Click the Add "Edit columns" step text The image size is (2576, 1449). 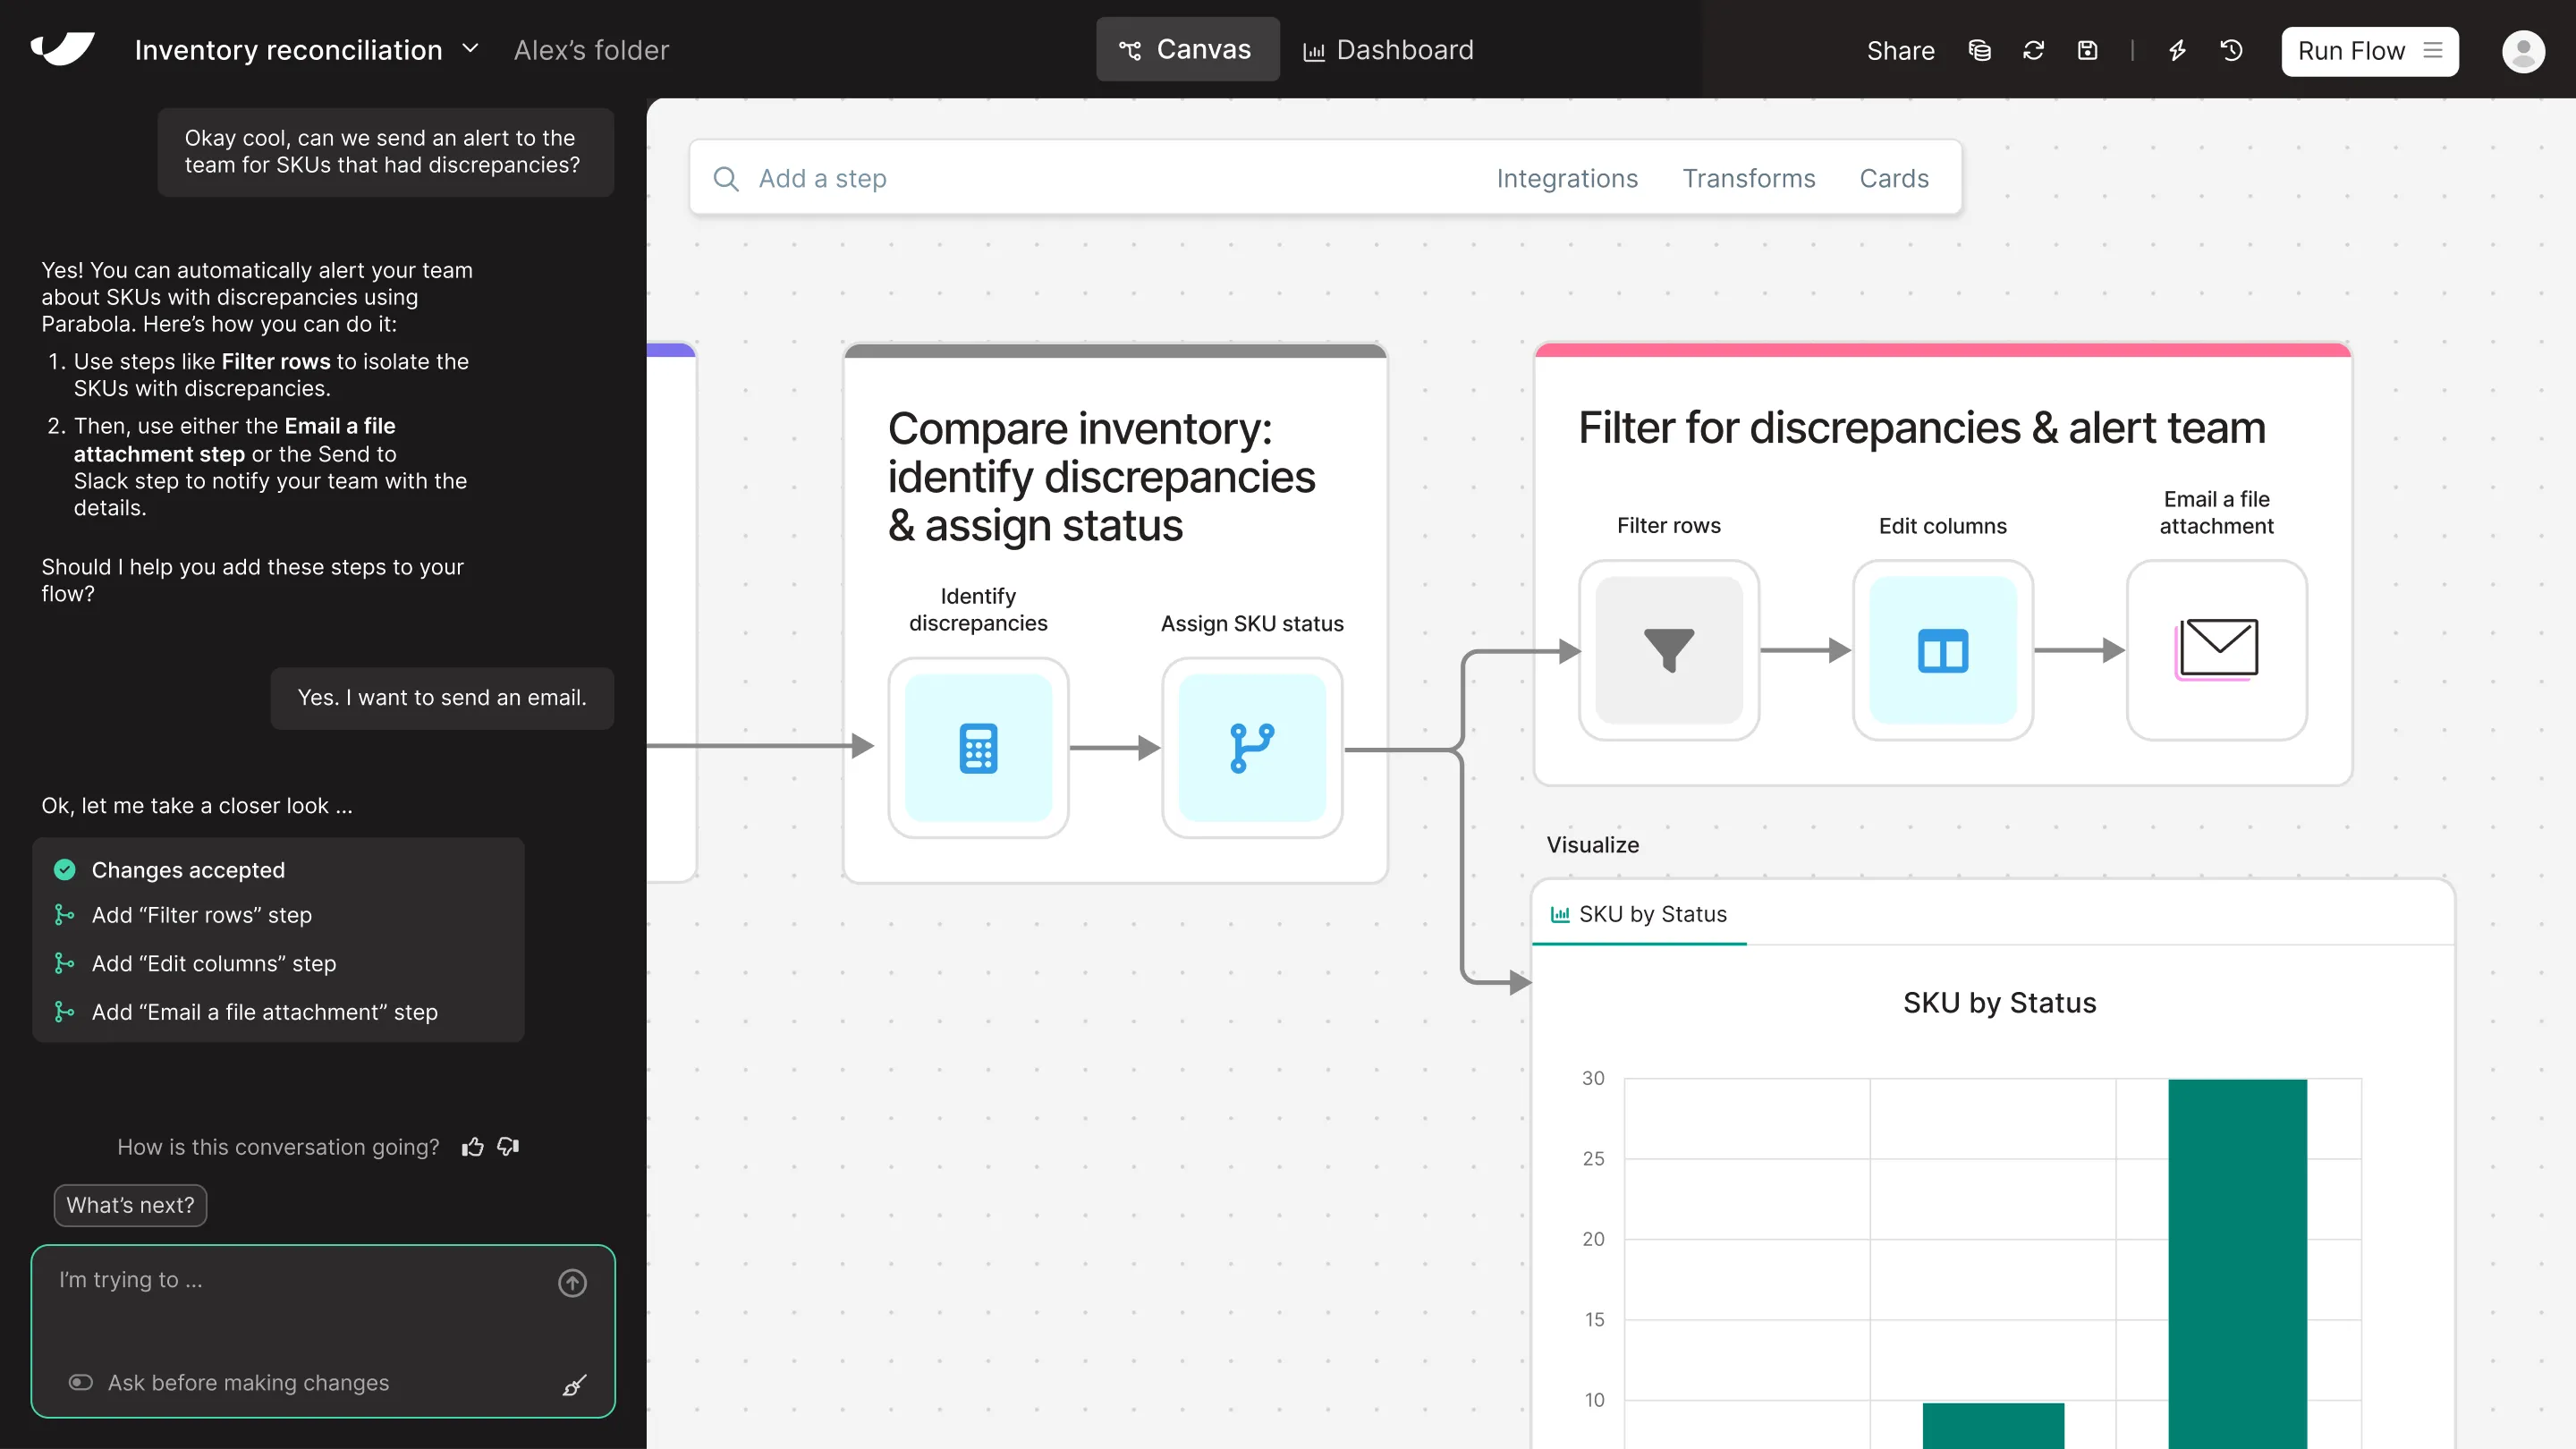pyautogui.click(x=214, y=962)
